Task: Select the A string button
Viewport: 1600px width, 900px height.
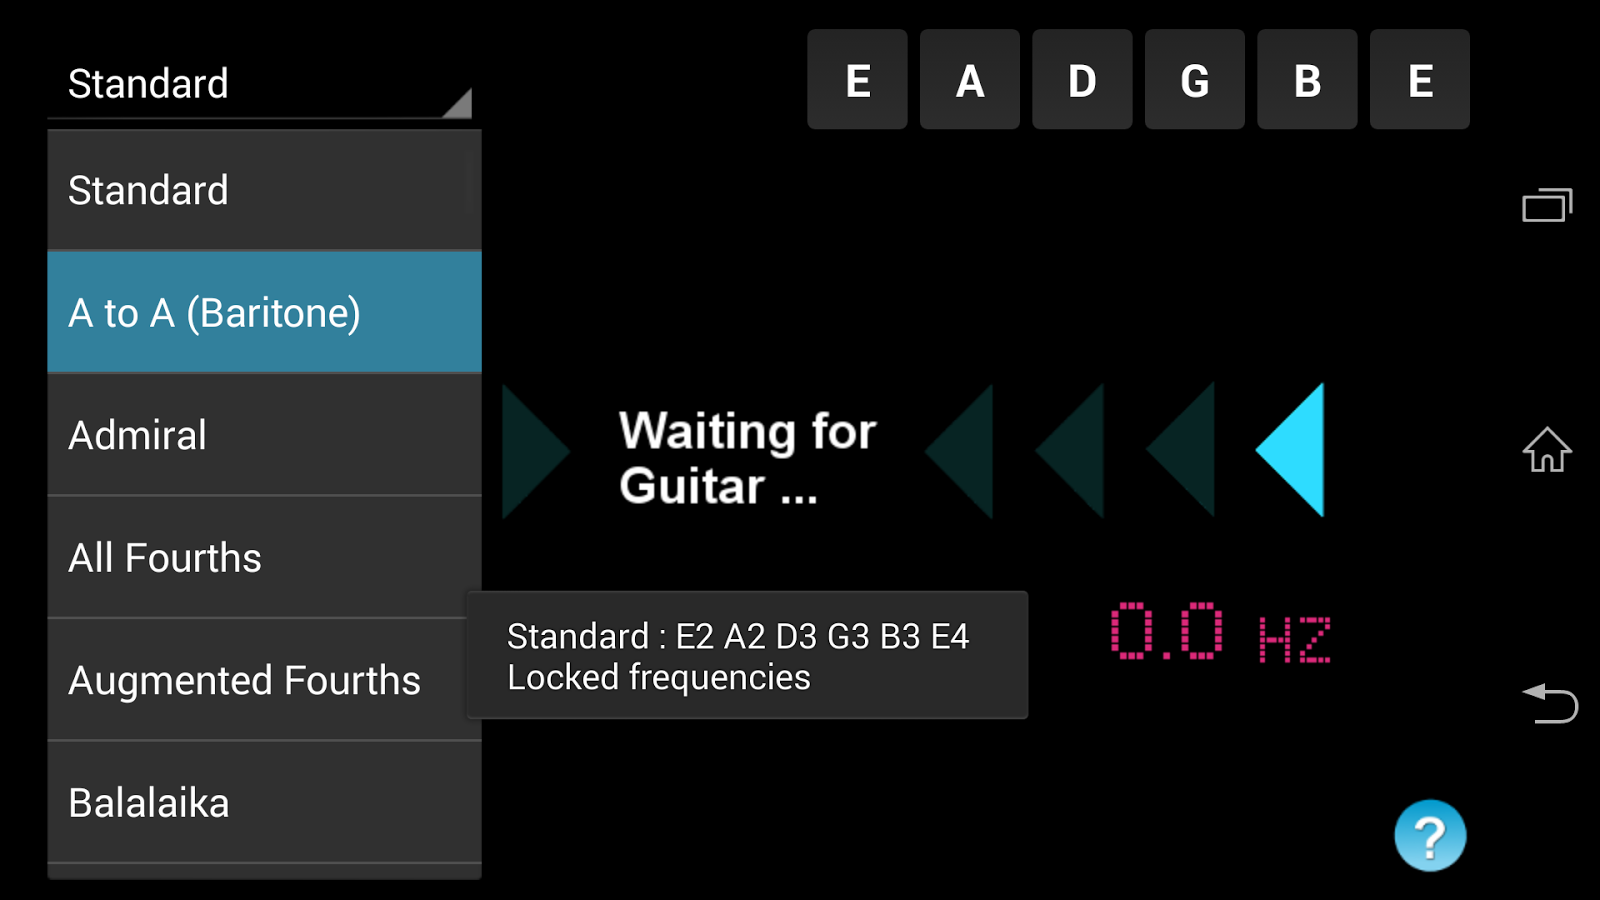Action: [x=969, y=80]
